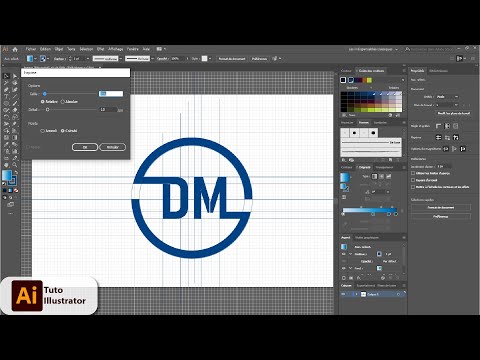Click the gradient color bar in Dégradé panel
Viewport: 480px width, 360px height.
(x=369, y=210)
